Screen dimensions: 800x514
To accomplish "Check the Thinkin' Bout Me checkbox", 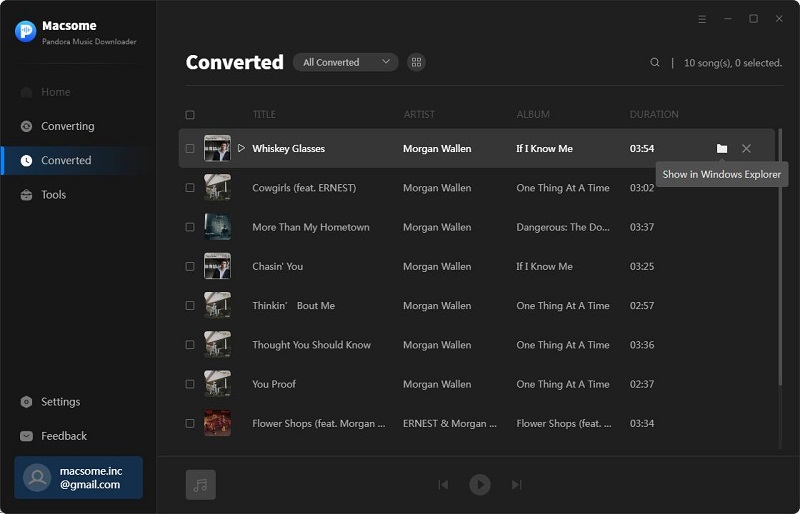I will coord(190,306).
